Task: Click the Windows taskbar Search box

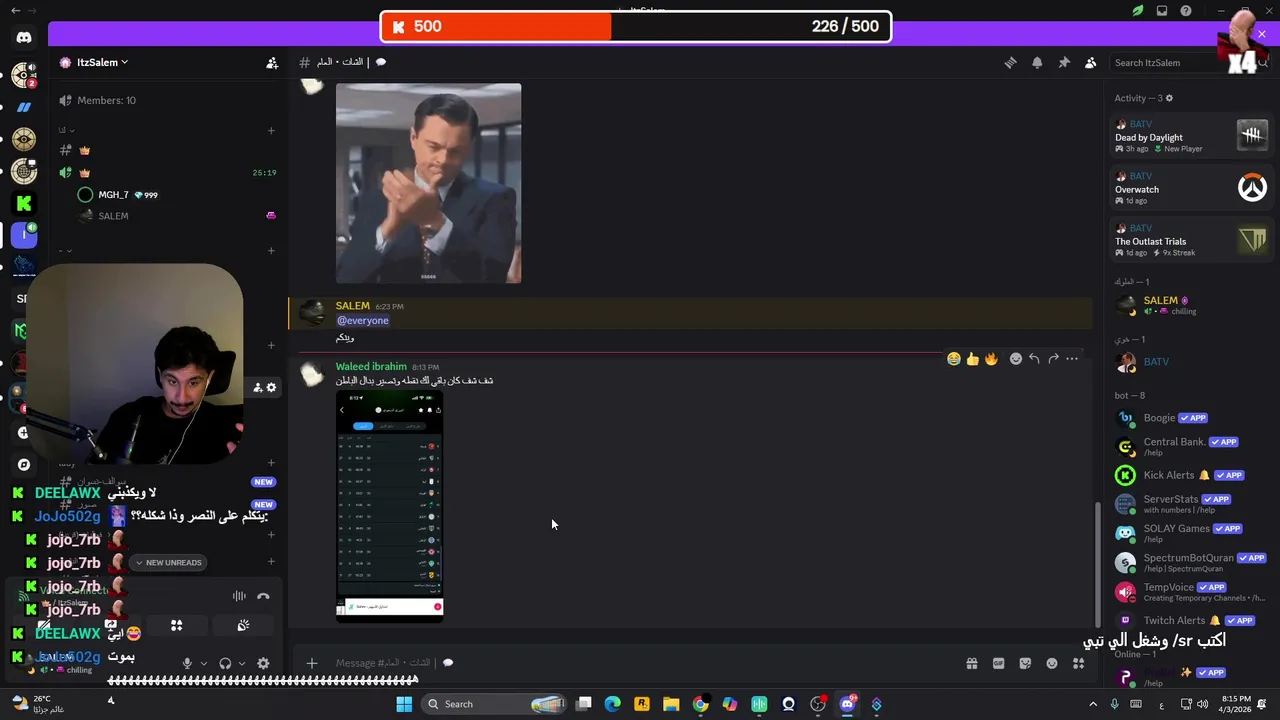Action: click(x=495, y=704)
